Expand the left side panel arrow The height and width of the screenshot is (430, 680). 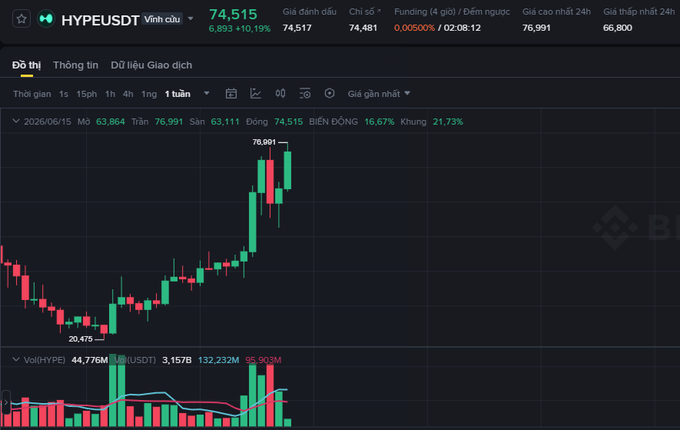pos(6,402)
